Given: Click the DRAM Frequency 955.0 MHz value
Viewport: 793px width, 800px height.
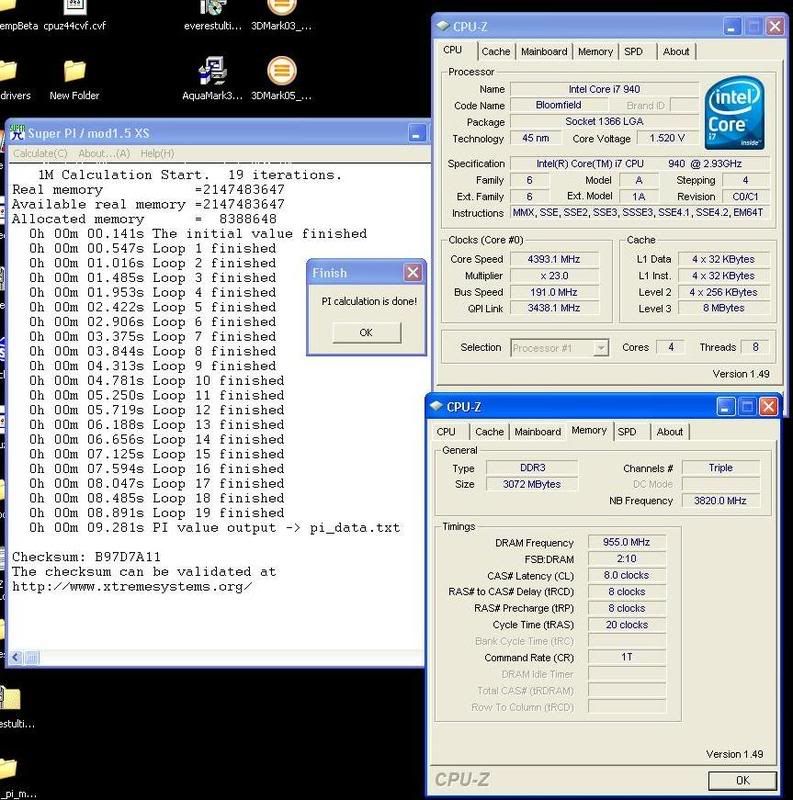Looking at the screenshot, I should (x=627, y=542).
